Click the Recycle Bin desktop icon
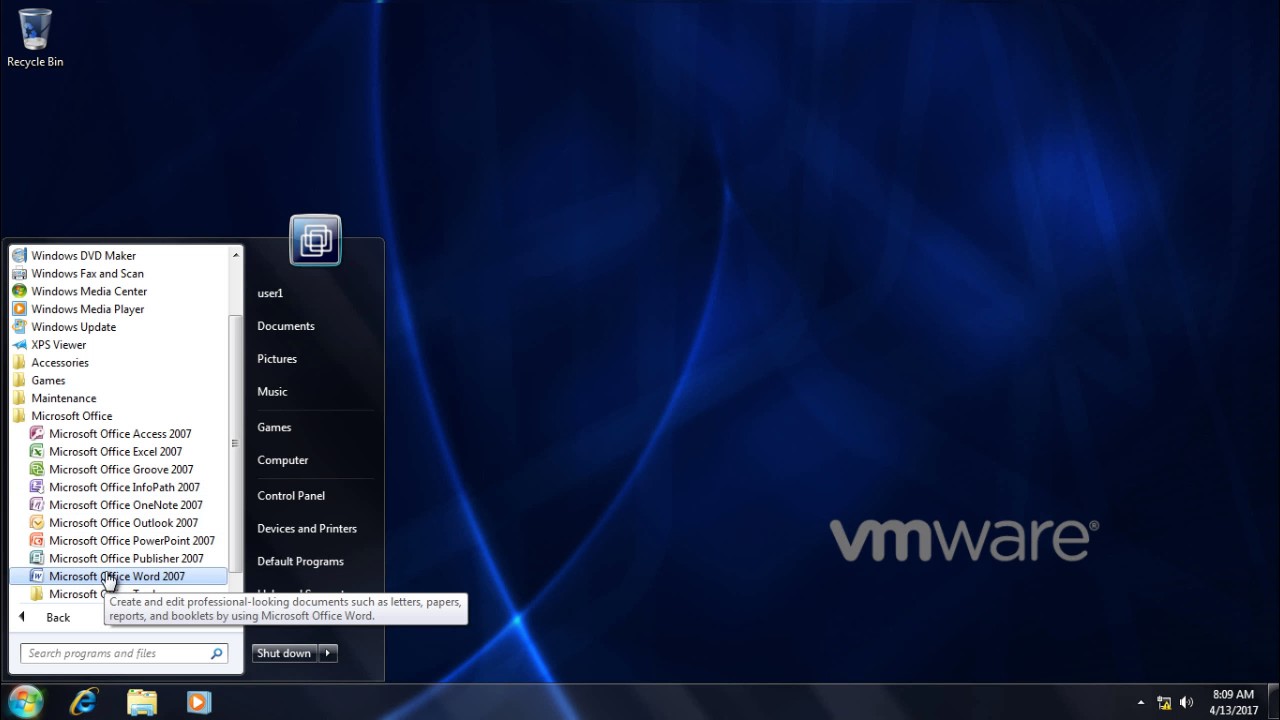 tap(35, 38)
